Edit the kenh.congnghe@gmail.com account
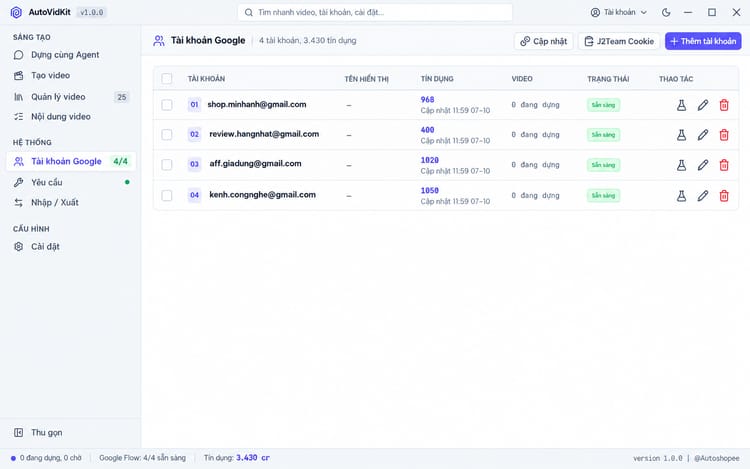Image resolution: width=750 pixels, height=469 pixels. pos(702,196)
